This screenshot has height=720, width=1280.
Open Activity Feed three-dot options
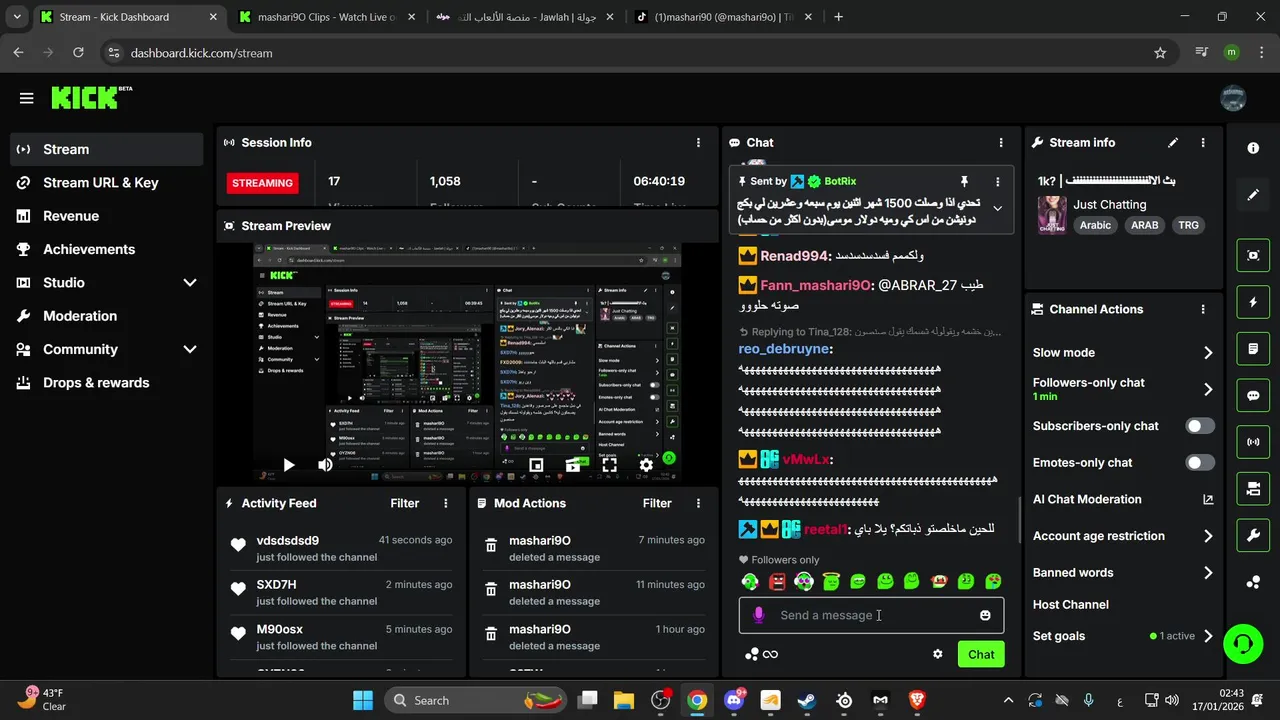click(446, 504)
